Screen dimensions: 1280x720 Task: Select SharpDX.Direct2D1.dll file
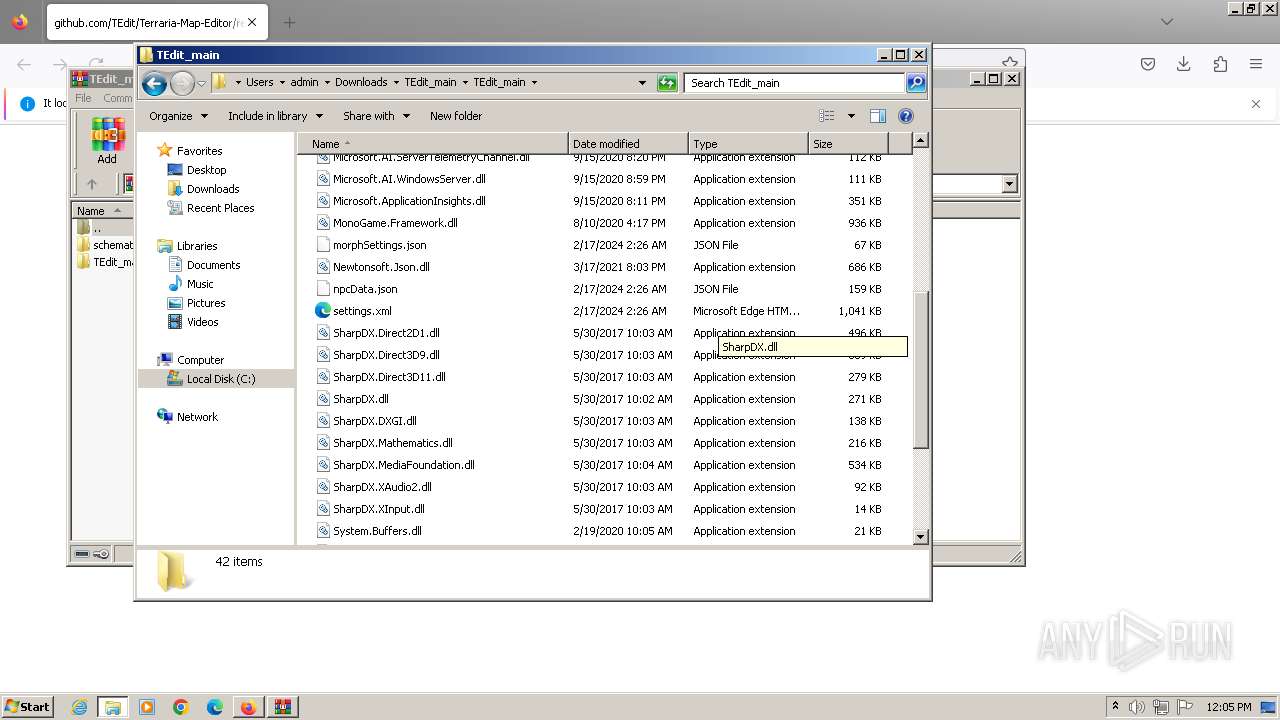pos(386,333)
